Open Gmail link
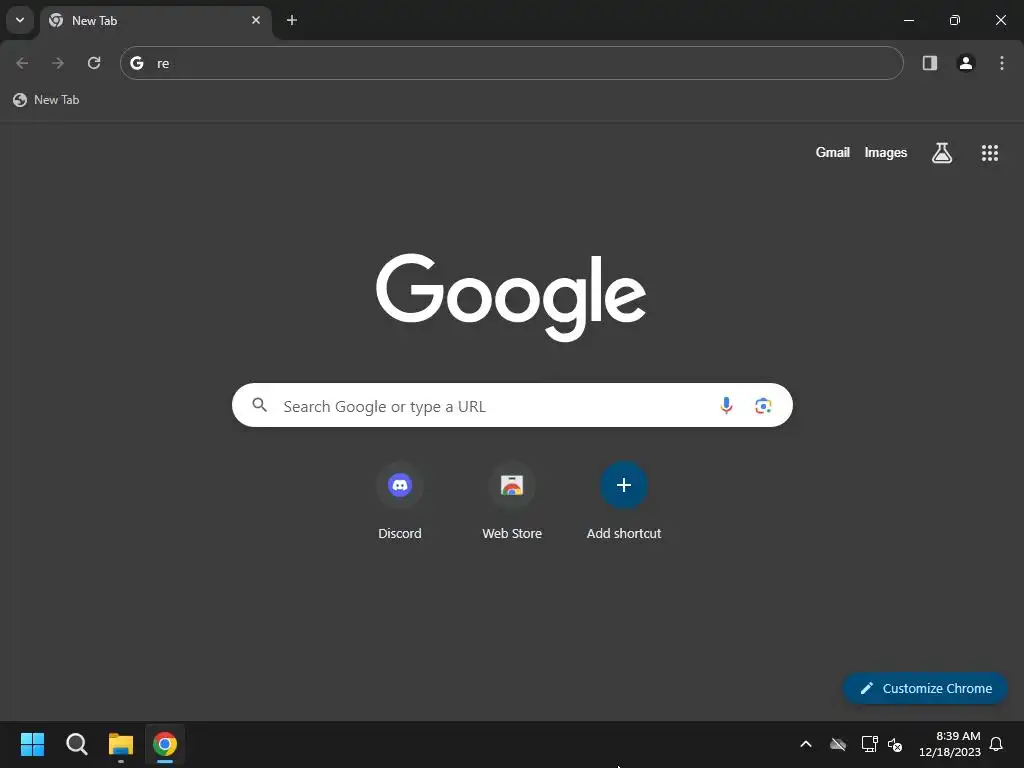This screenshot has height=768, width=1024. tap(833, 152)
